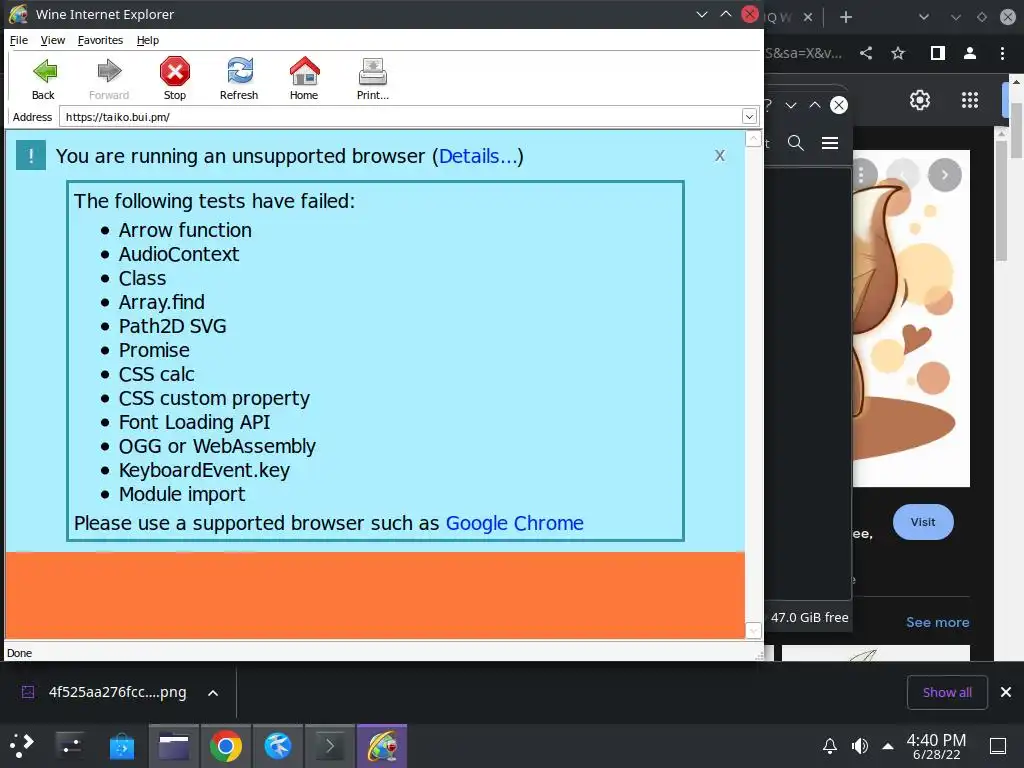This screenshot has height=768, width=1024.
Task: Dismiss the unsupported browser warning with X
Action: pos(720,155)
